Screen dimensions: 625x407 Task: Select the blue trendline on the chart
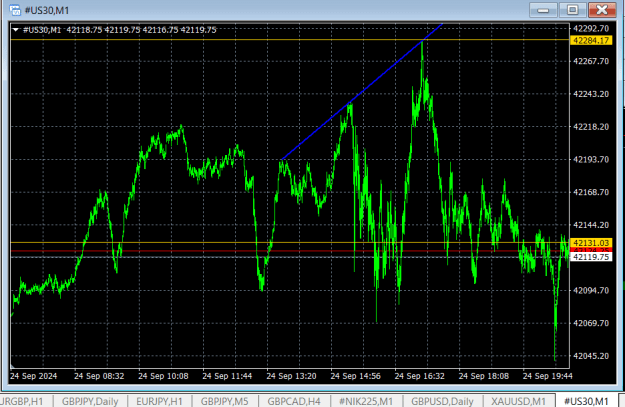pos(362,92)
